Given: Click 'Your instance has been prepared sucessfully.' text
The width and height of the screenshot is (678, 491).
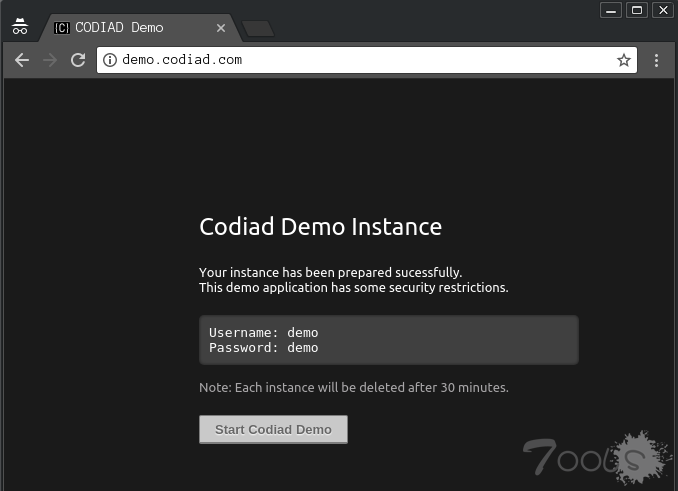Looking at the screenshot, I should [x=330, y=272].
